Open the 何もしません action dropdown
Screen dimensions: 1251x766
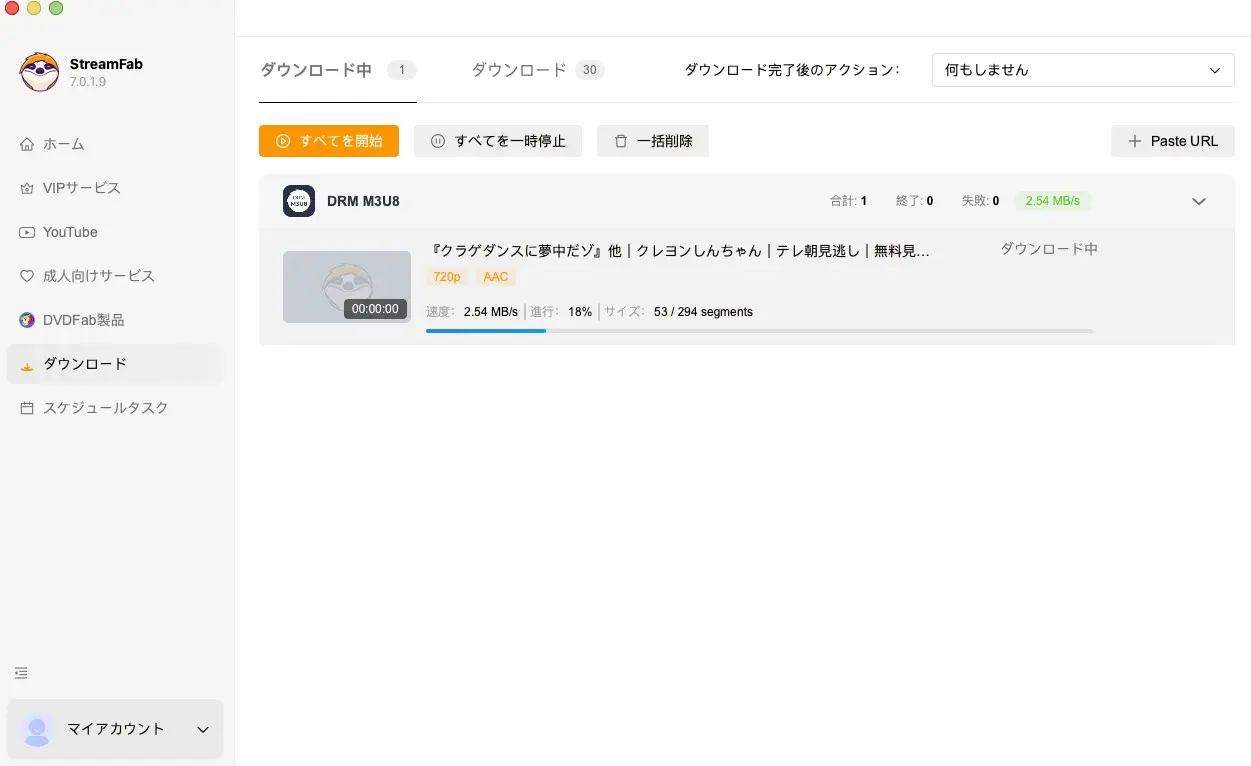click(x=1083, y=70)
